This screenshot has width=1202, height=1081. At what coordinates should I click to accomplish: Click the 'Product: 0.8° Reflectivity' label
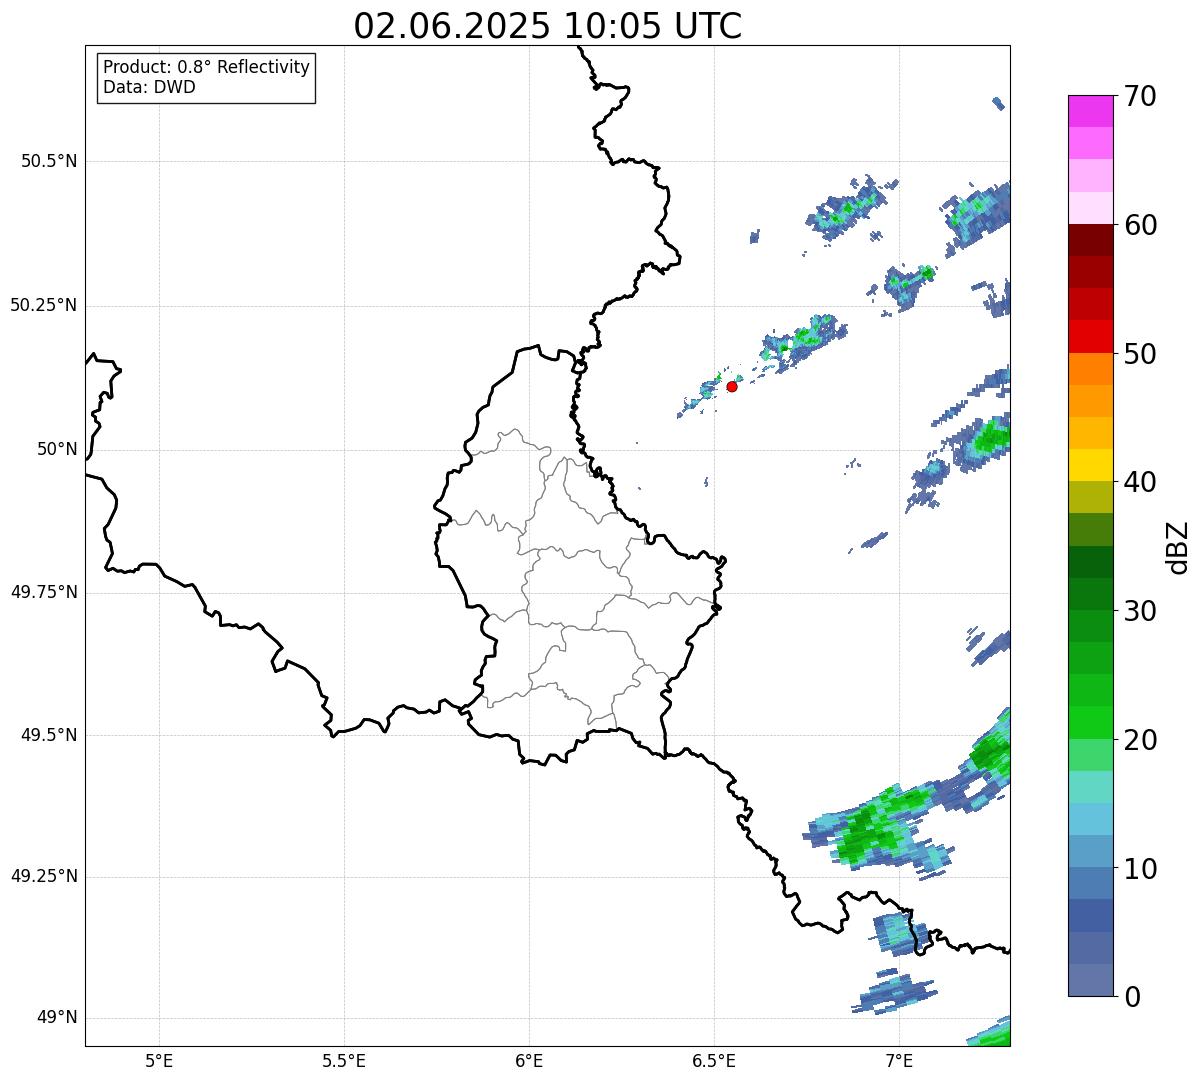tap(207, 67)
